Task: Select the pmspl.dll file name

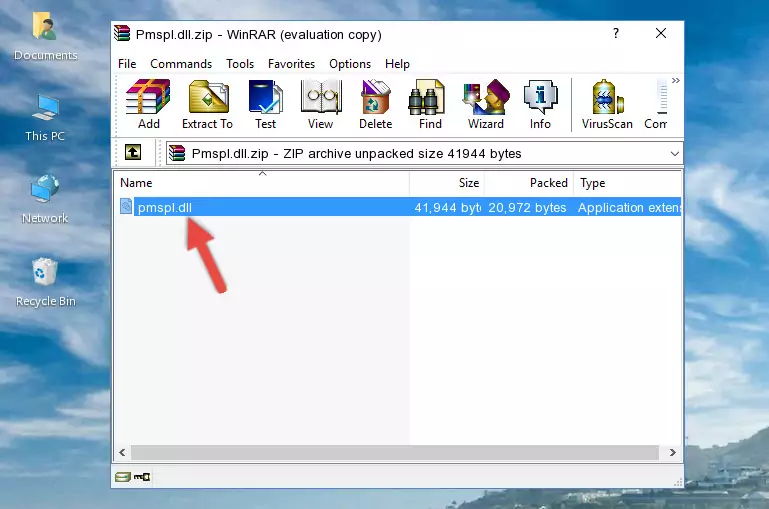Action: (165, 207)
